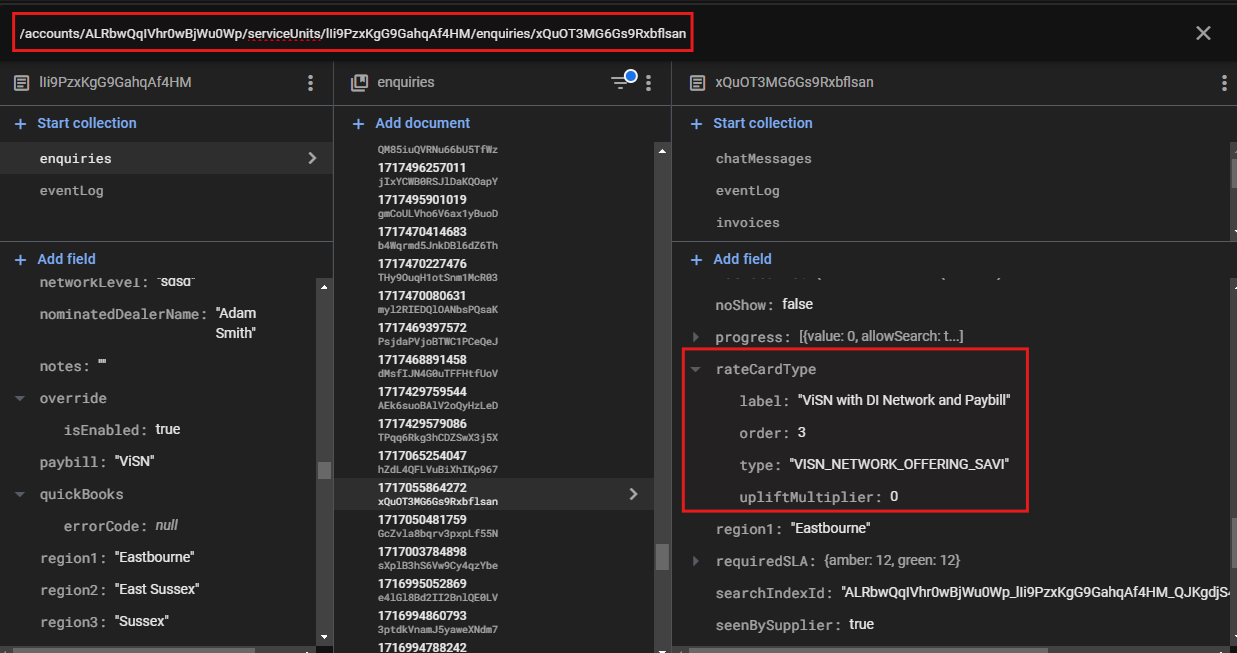1237x653 pixels.
Task: Click the searchIndexId field value
Action: [x=1033, y=593]
